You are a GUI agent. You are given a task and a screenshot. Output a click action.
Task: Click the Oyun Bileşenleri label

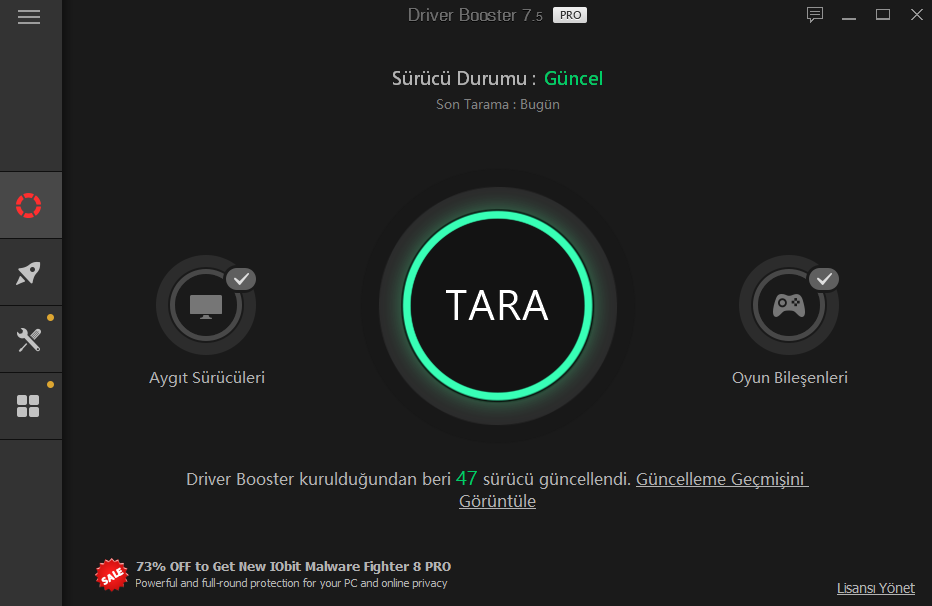(x=789, y=378)
